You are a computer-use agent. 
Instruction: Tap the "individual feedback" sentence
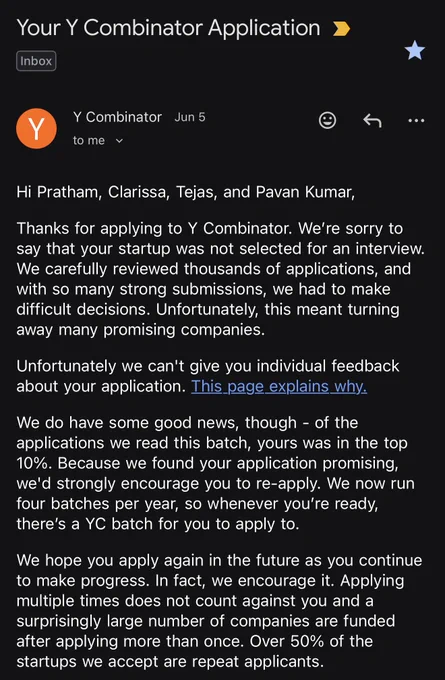click(x=208, y=376)
